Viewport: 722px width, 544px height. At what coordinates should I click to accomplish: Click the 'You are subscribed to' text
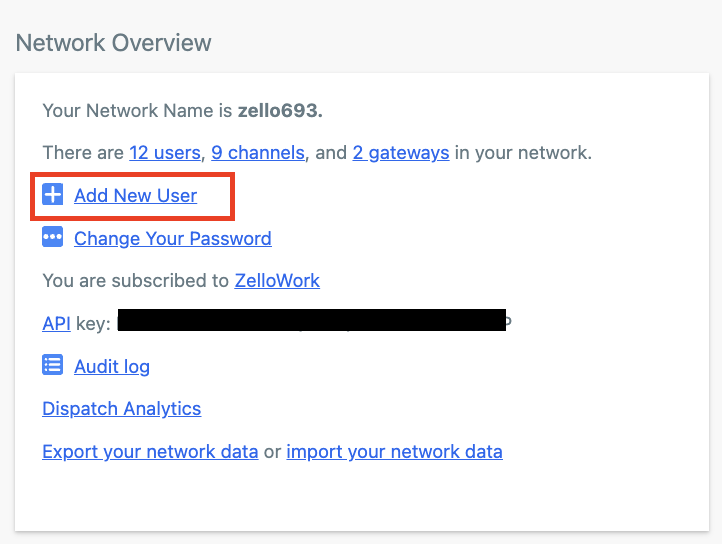click(136, 281)
